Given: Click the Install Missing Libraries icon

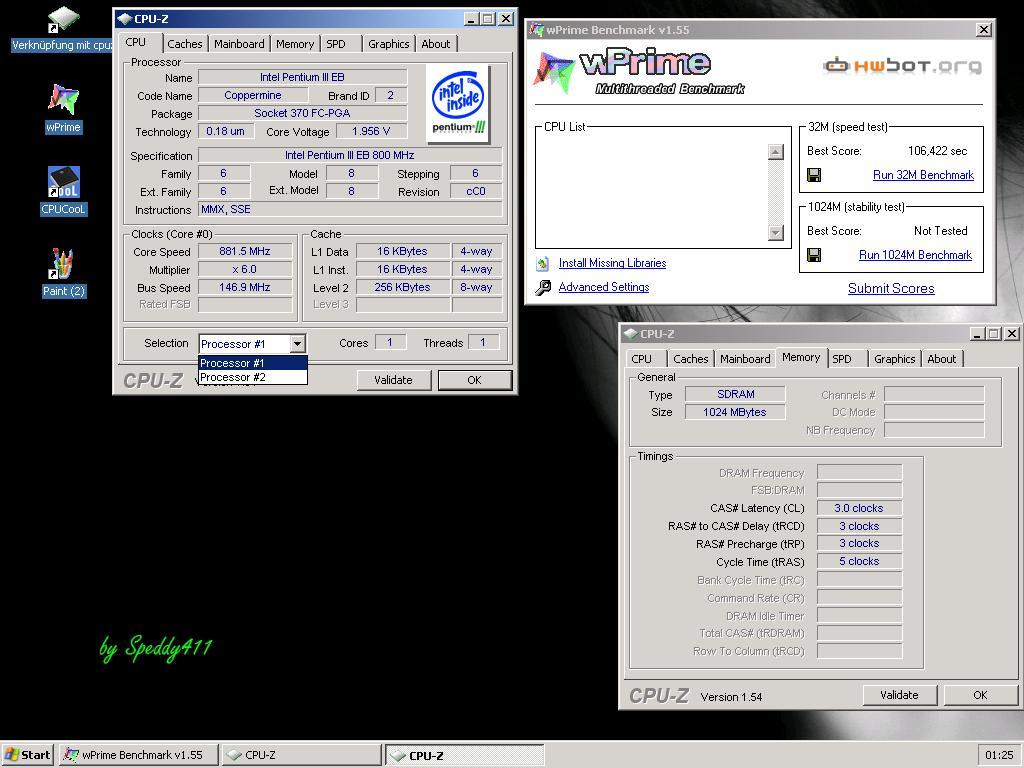Looking at the screenshot, I should point(543,263).
